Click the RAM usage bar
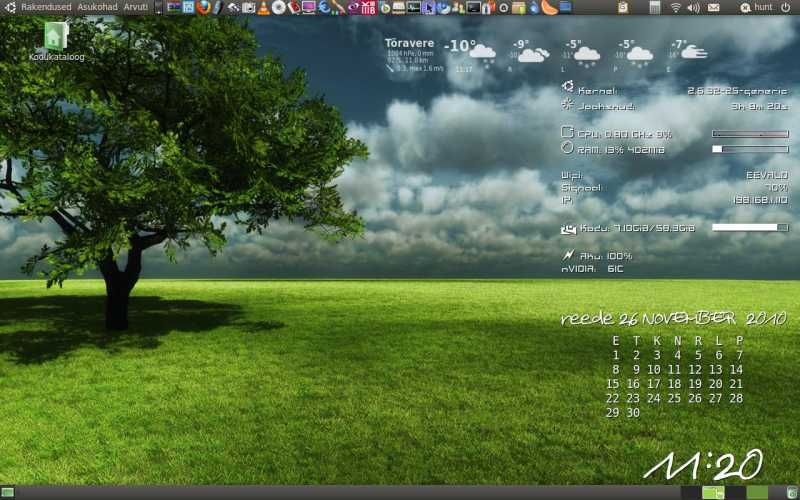Viewport: 800px width, 500px height. pos(750,149)
